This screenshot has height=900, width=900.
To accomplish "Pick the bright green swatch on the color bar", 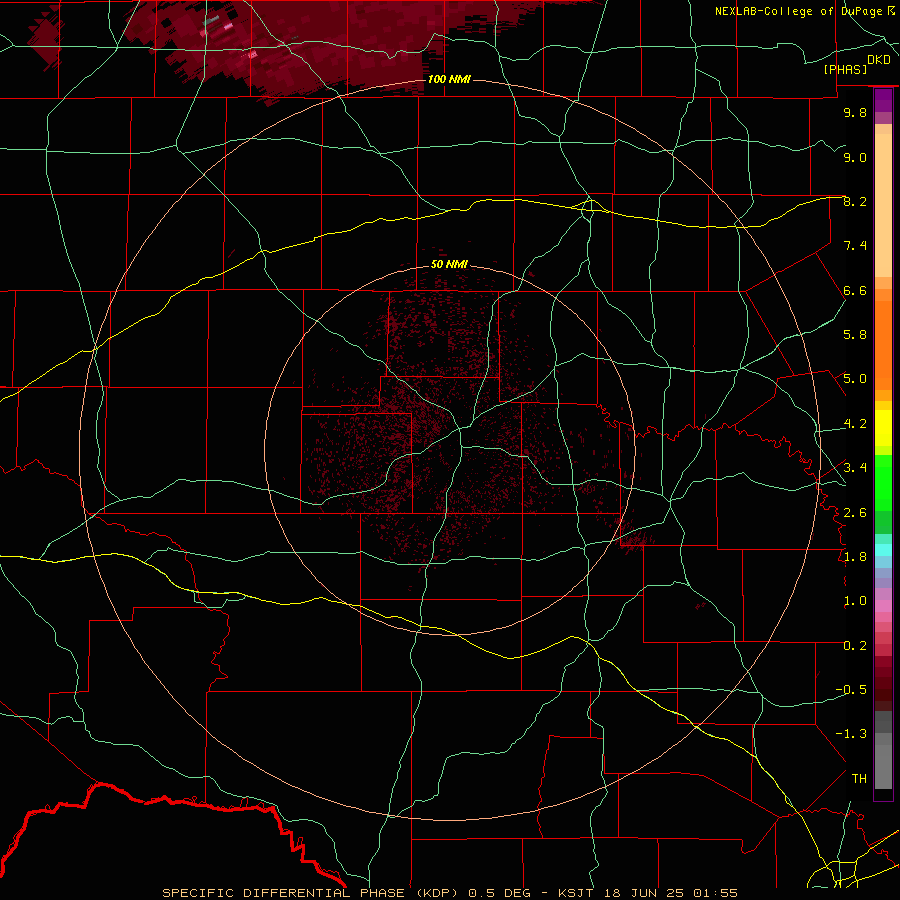I will (883, 482).
